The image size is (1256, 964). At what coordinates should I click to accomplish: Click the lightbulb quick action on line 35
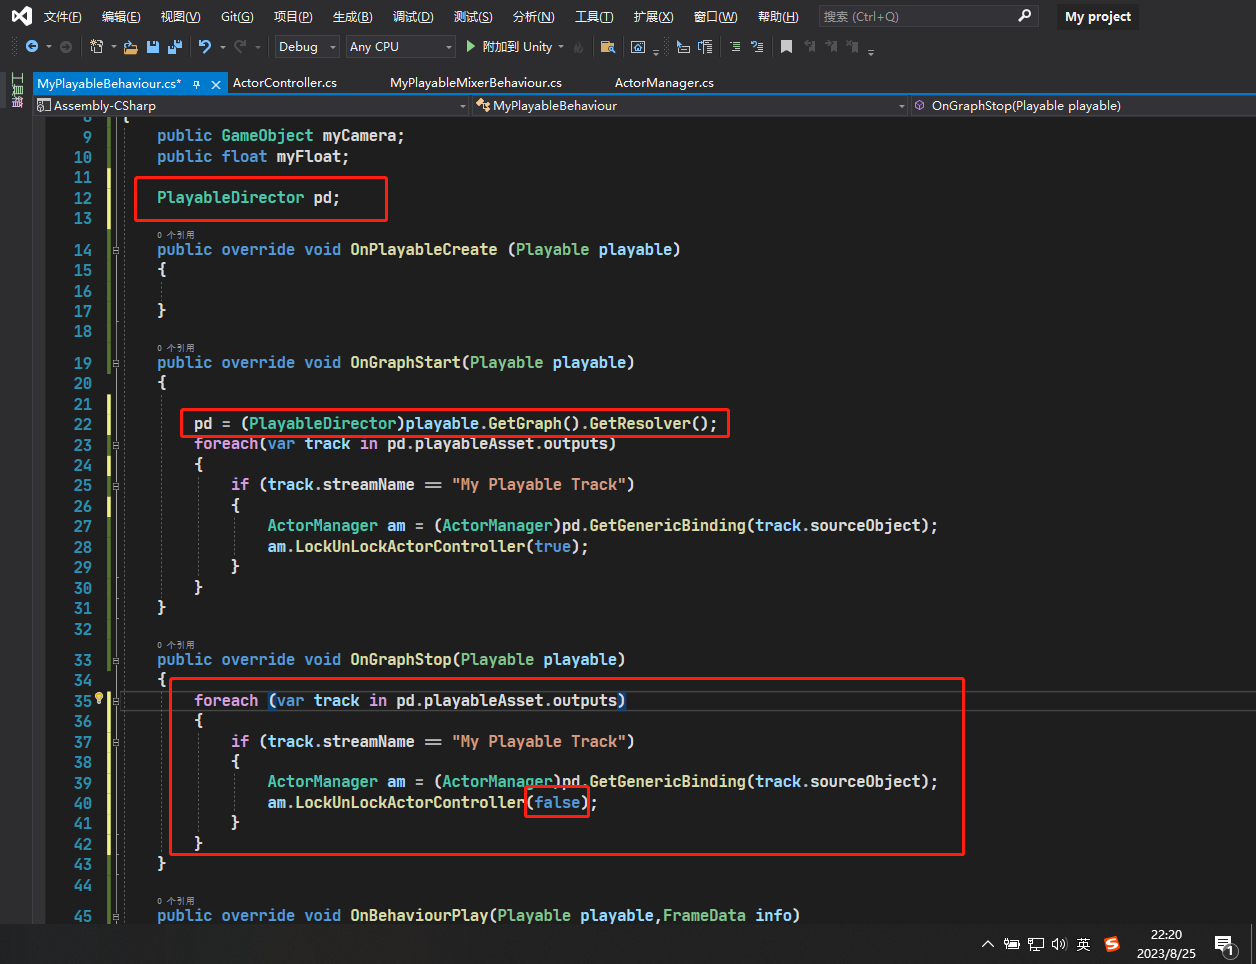99,699
